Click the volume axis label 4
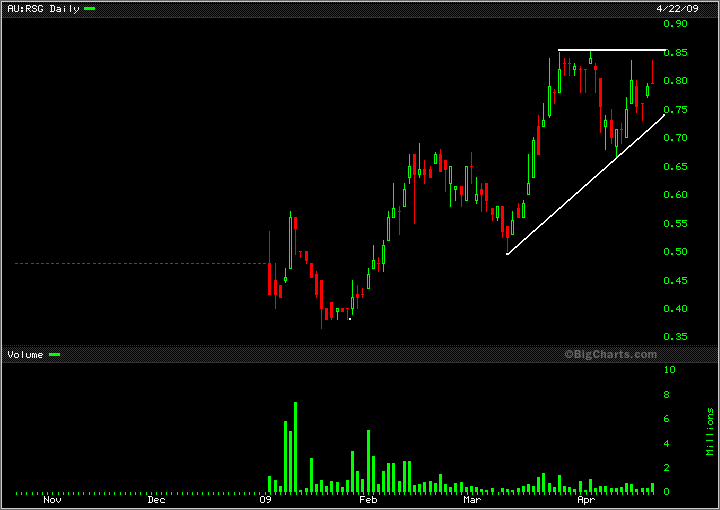The width and height of the screenshot is (720, 510). 667,444
